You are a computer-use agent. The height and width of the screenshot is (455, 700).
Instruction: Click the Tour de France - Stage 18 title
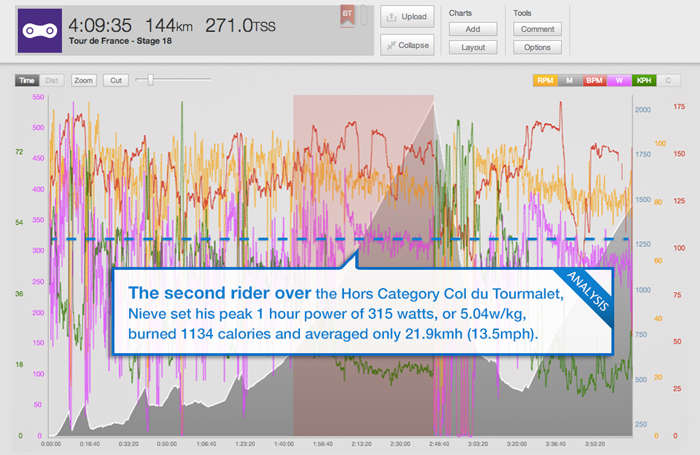coord(120,41)
